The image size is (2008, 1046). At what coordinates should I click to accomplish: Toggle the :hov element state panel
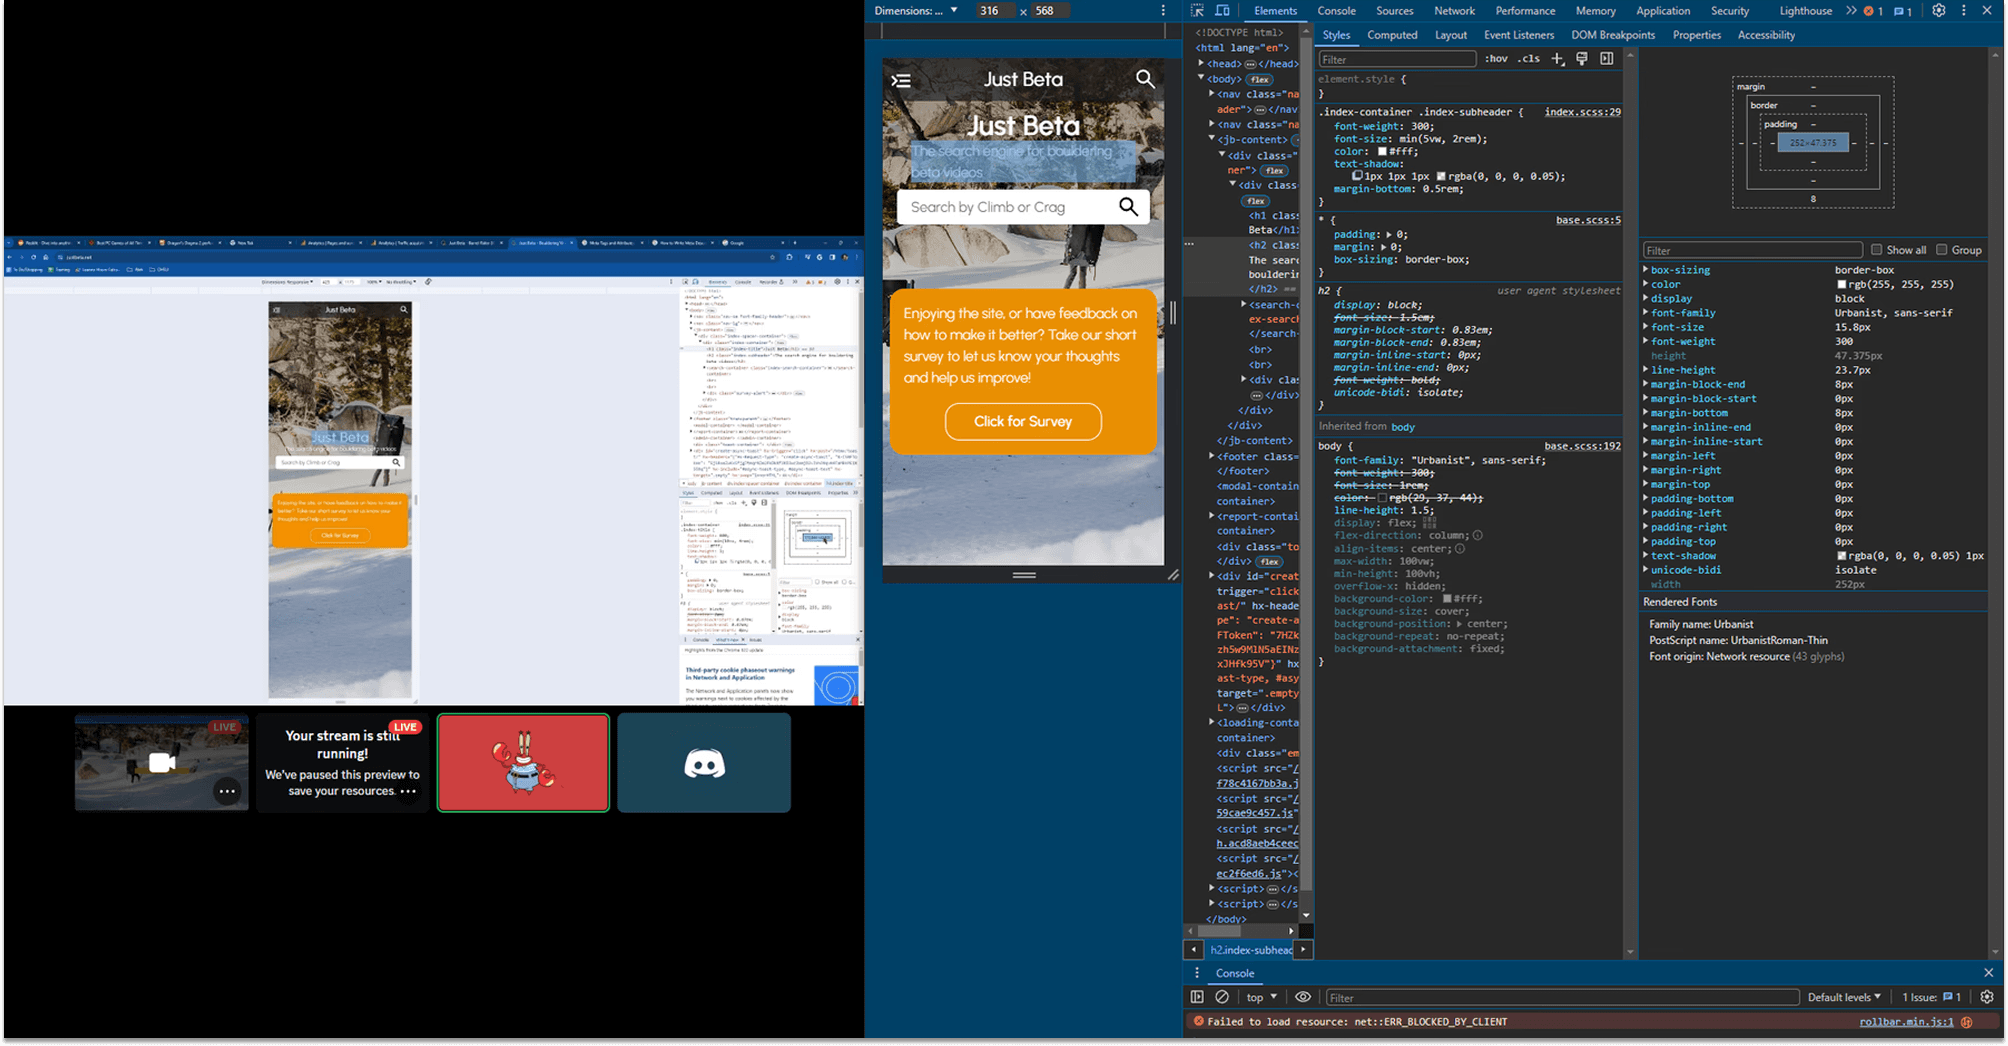tap(1496, 59)
